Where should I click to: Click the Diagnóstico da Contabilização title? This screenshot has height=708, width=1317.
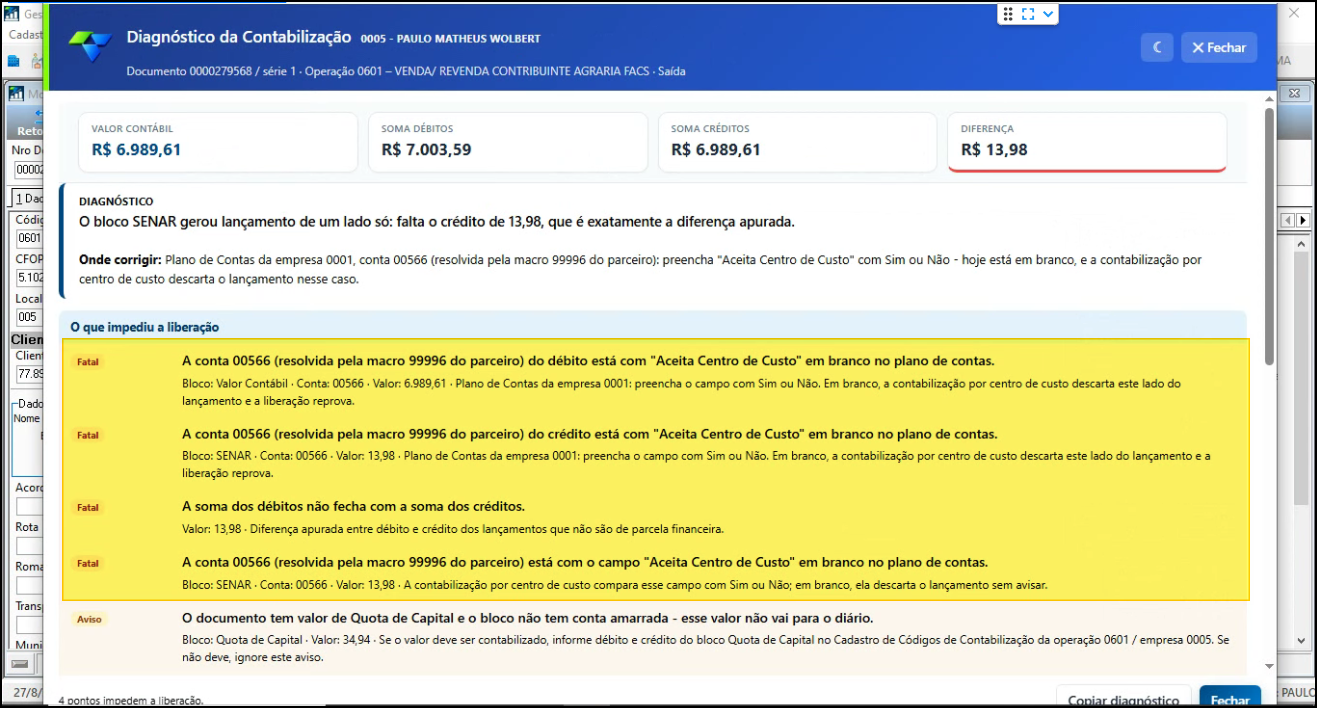coord(239,37)
